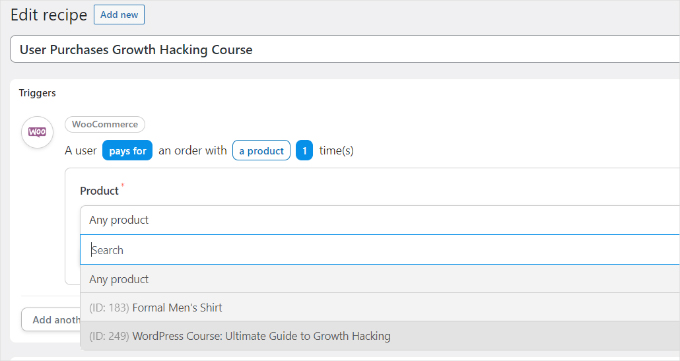680x361 pixels.
Task: Open the 'a product' token selector
Action: click(x=262, y=151)
